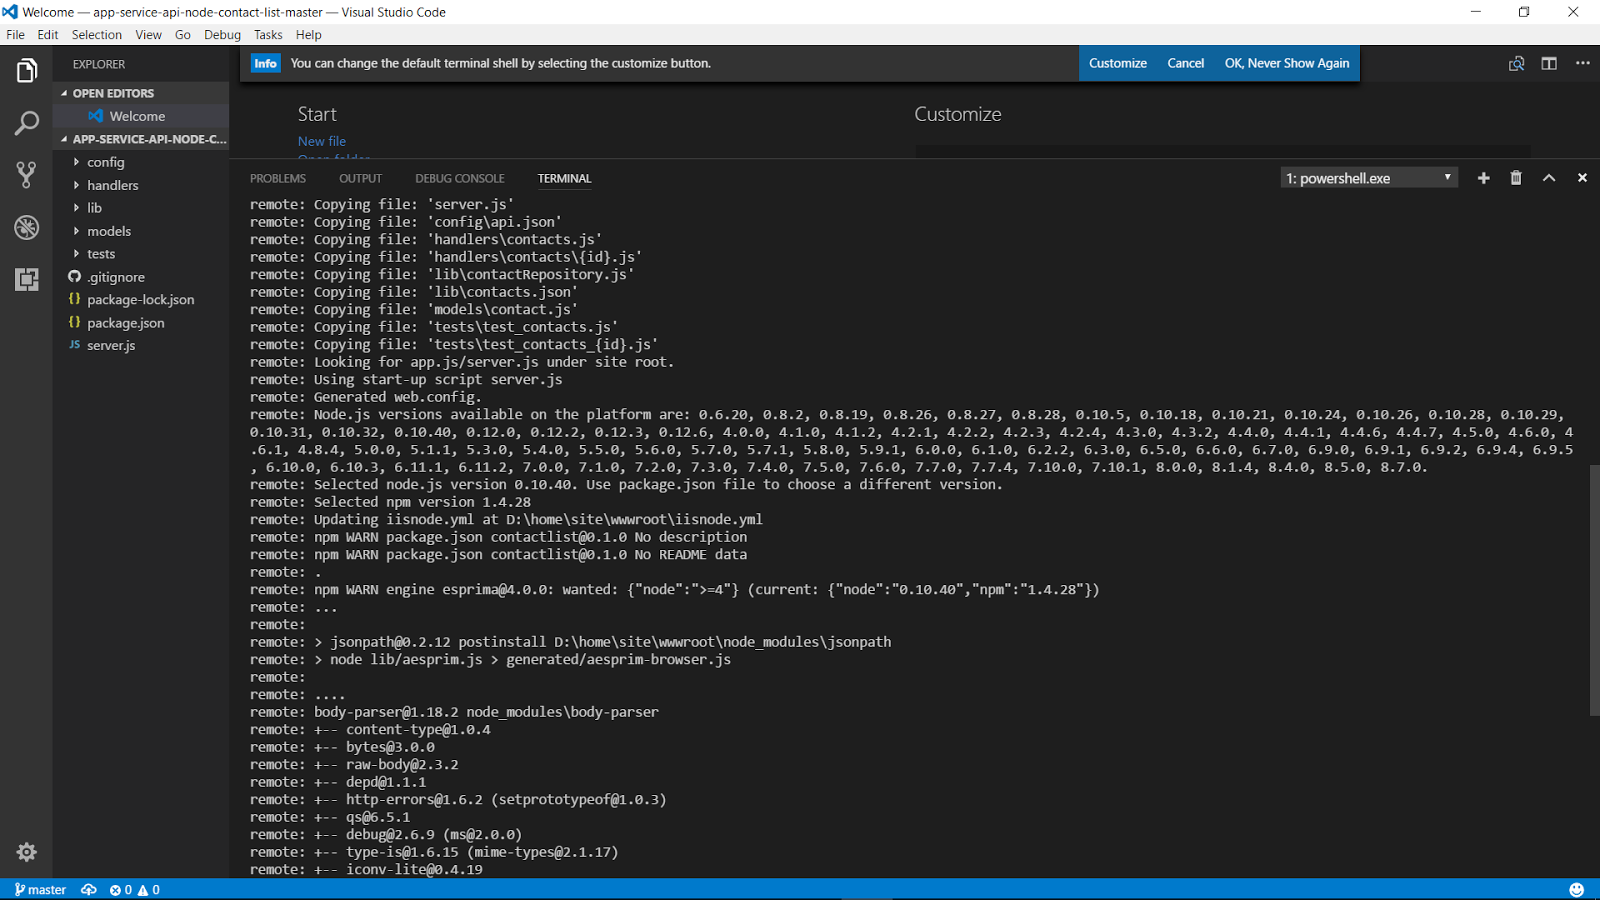Select the Welcome open editor
1600x900 pixels.
point(141,116)
